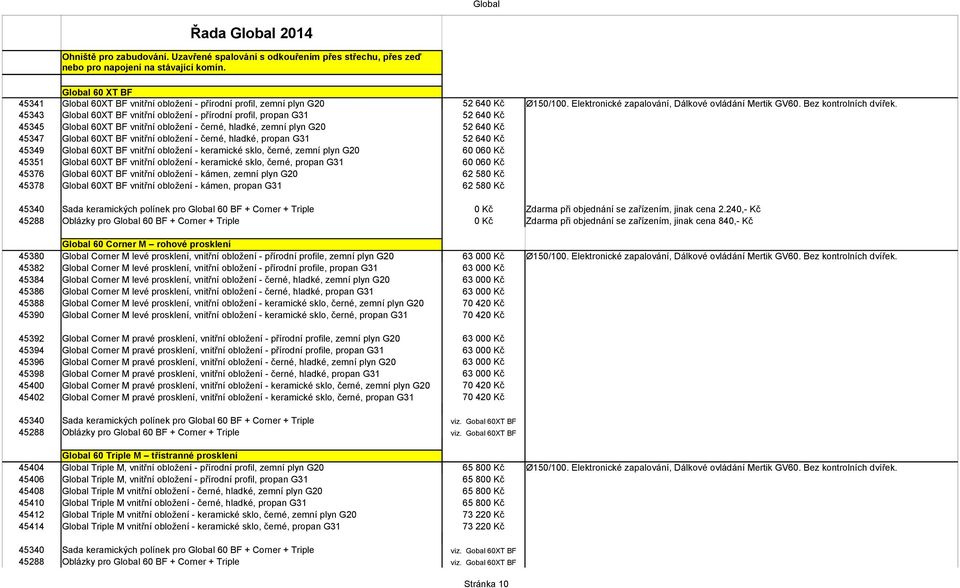Screen dimensions: 960x588
Task: Select the 73 220 Kč price for code 45414
Action: (x=483, y=526)
